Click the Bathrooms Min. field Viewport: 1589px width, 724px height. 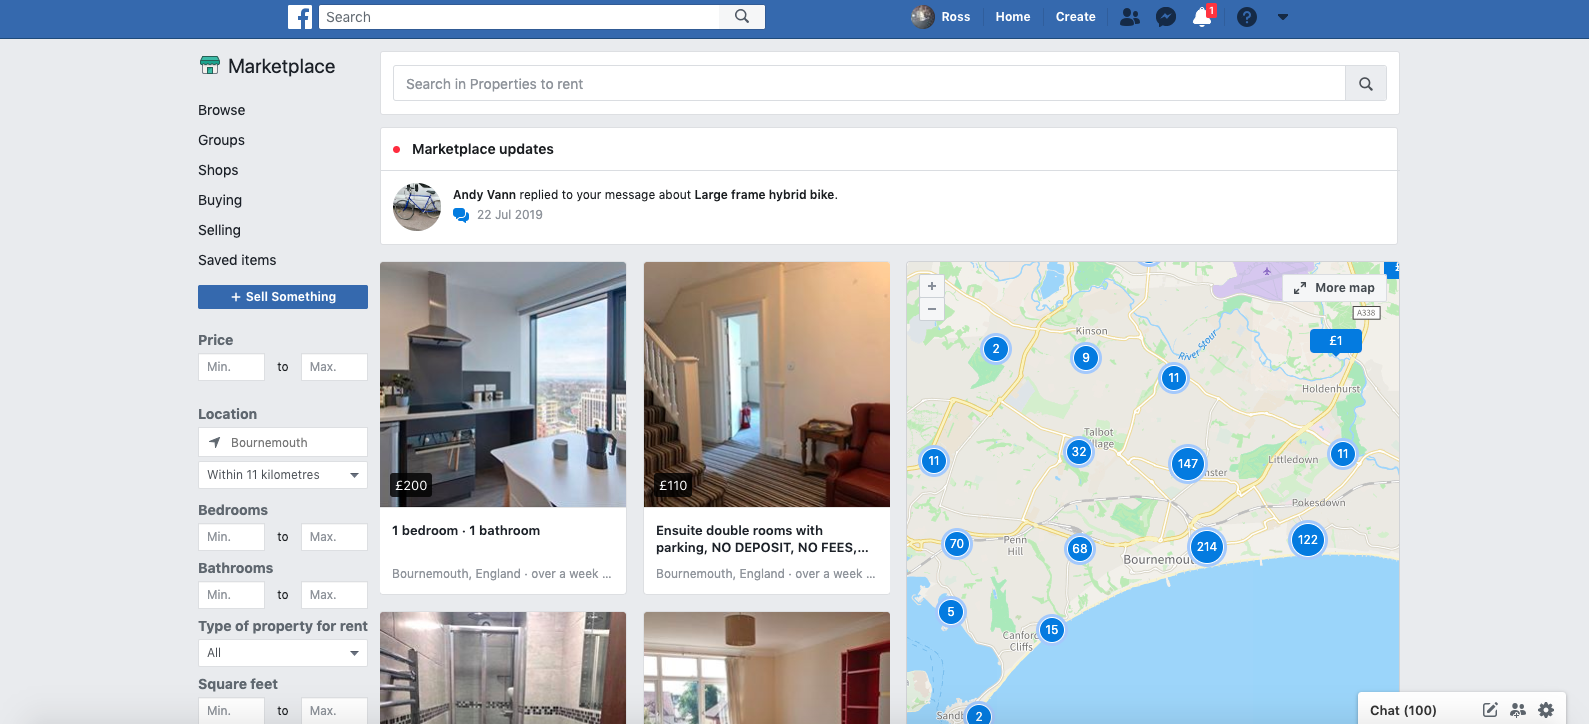click(x=232, y=595)
